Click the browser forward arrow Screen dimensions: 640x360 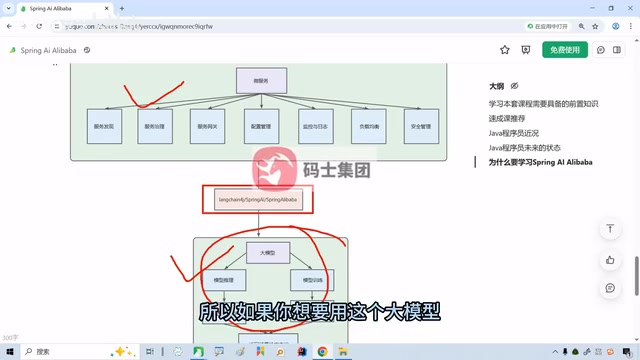(x=24, y=26)
